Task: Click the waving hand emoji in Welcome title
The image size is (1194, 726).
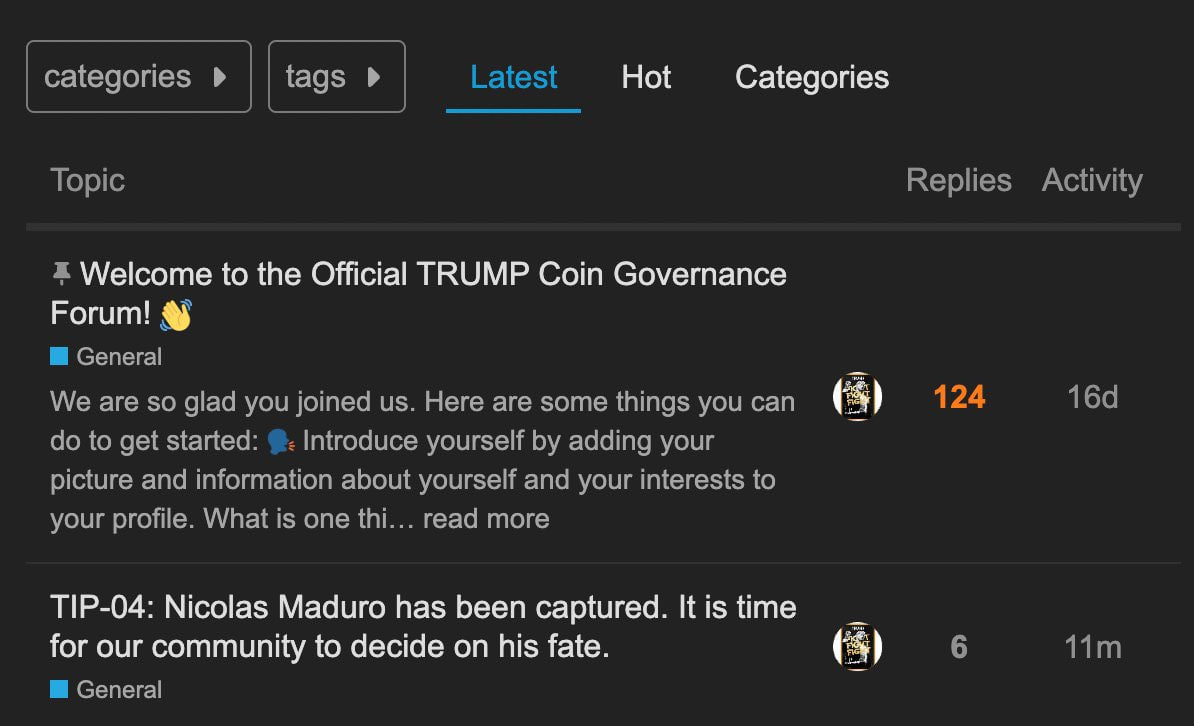Action: (x=176, y=315)
